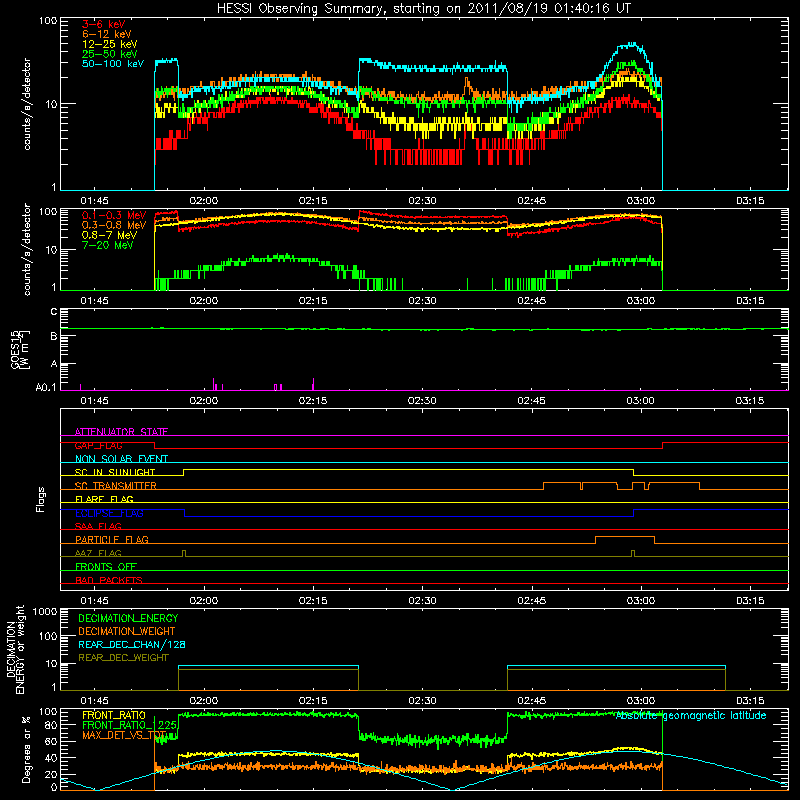Select the NON_SOLAR_EVENT flag label
This screenshot has height=800, width=800.
[x=121, y=459]
